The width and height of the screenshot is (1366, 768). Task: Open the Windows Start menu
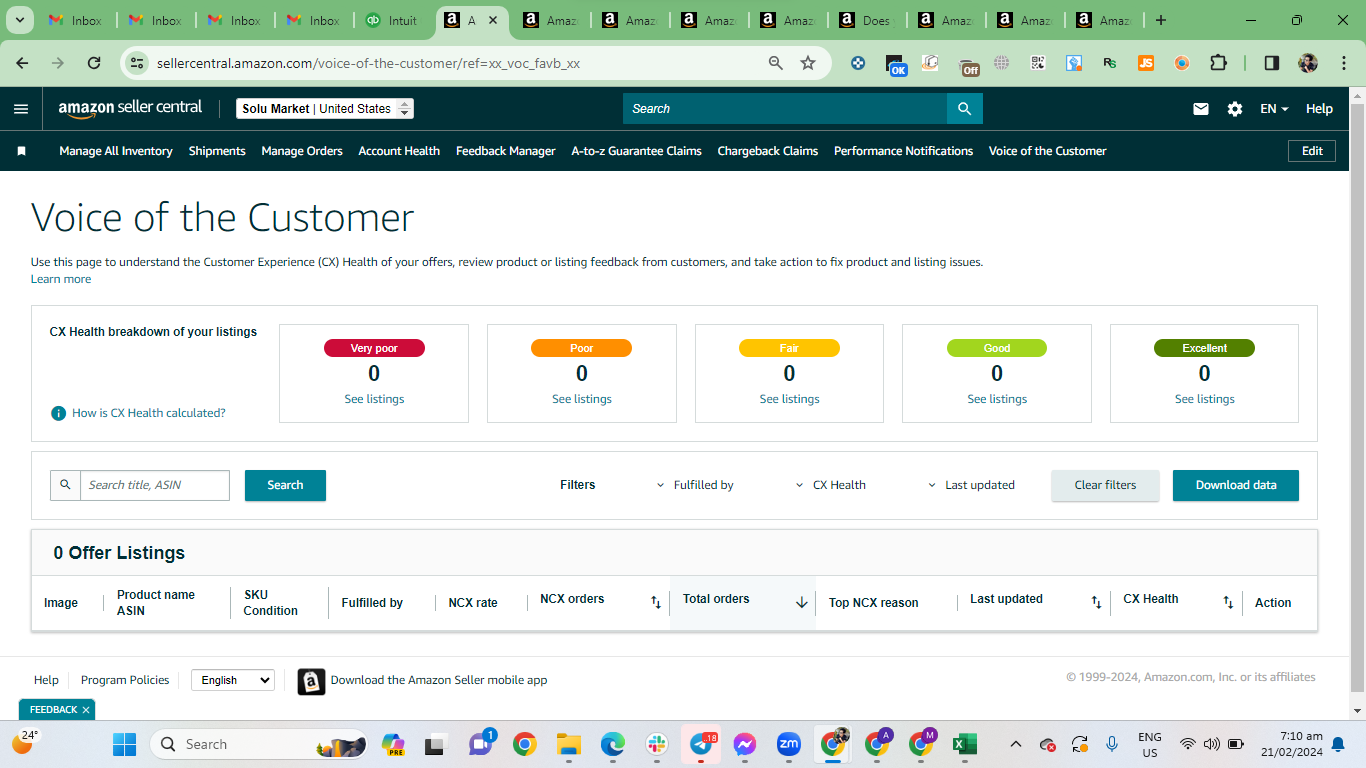click(124, 744)
